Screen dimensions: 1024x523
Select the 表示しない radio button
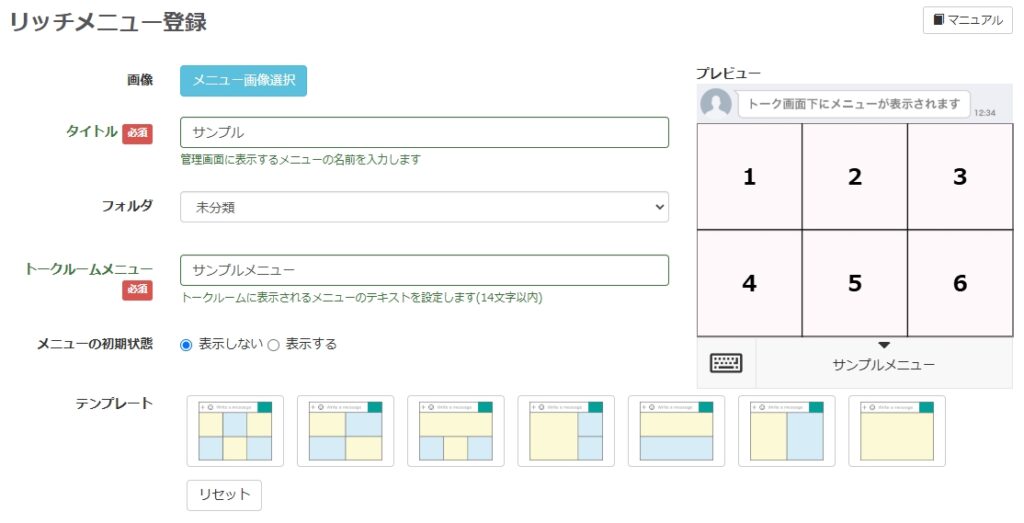186,345
